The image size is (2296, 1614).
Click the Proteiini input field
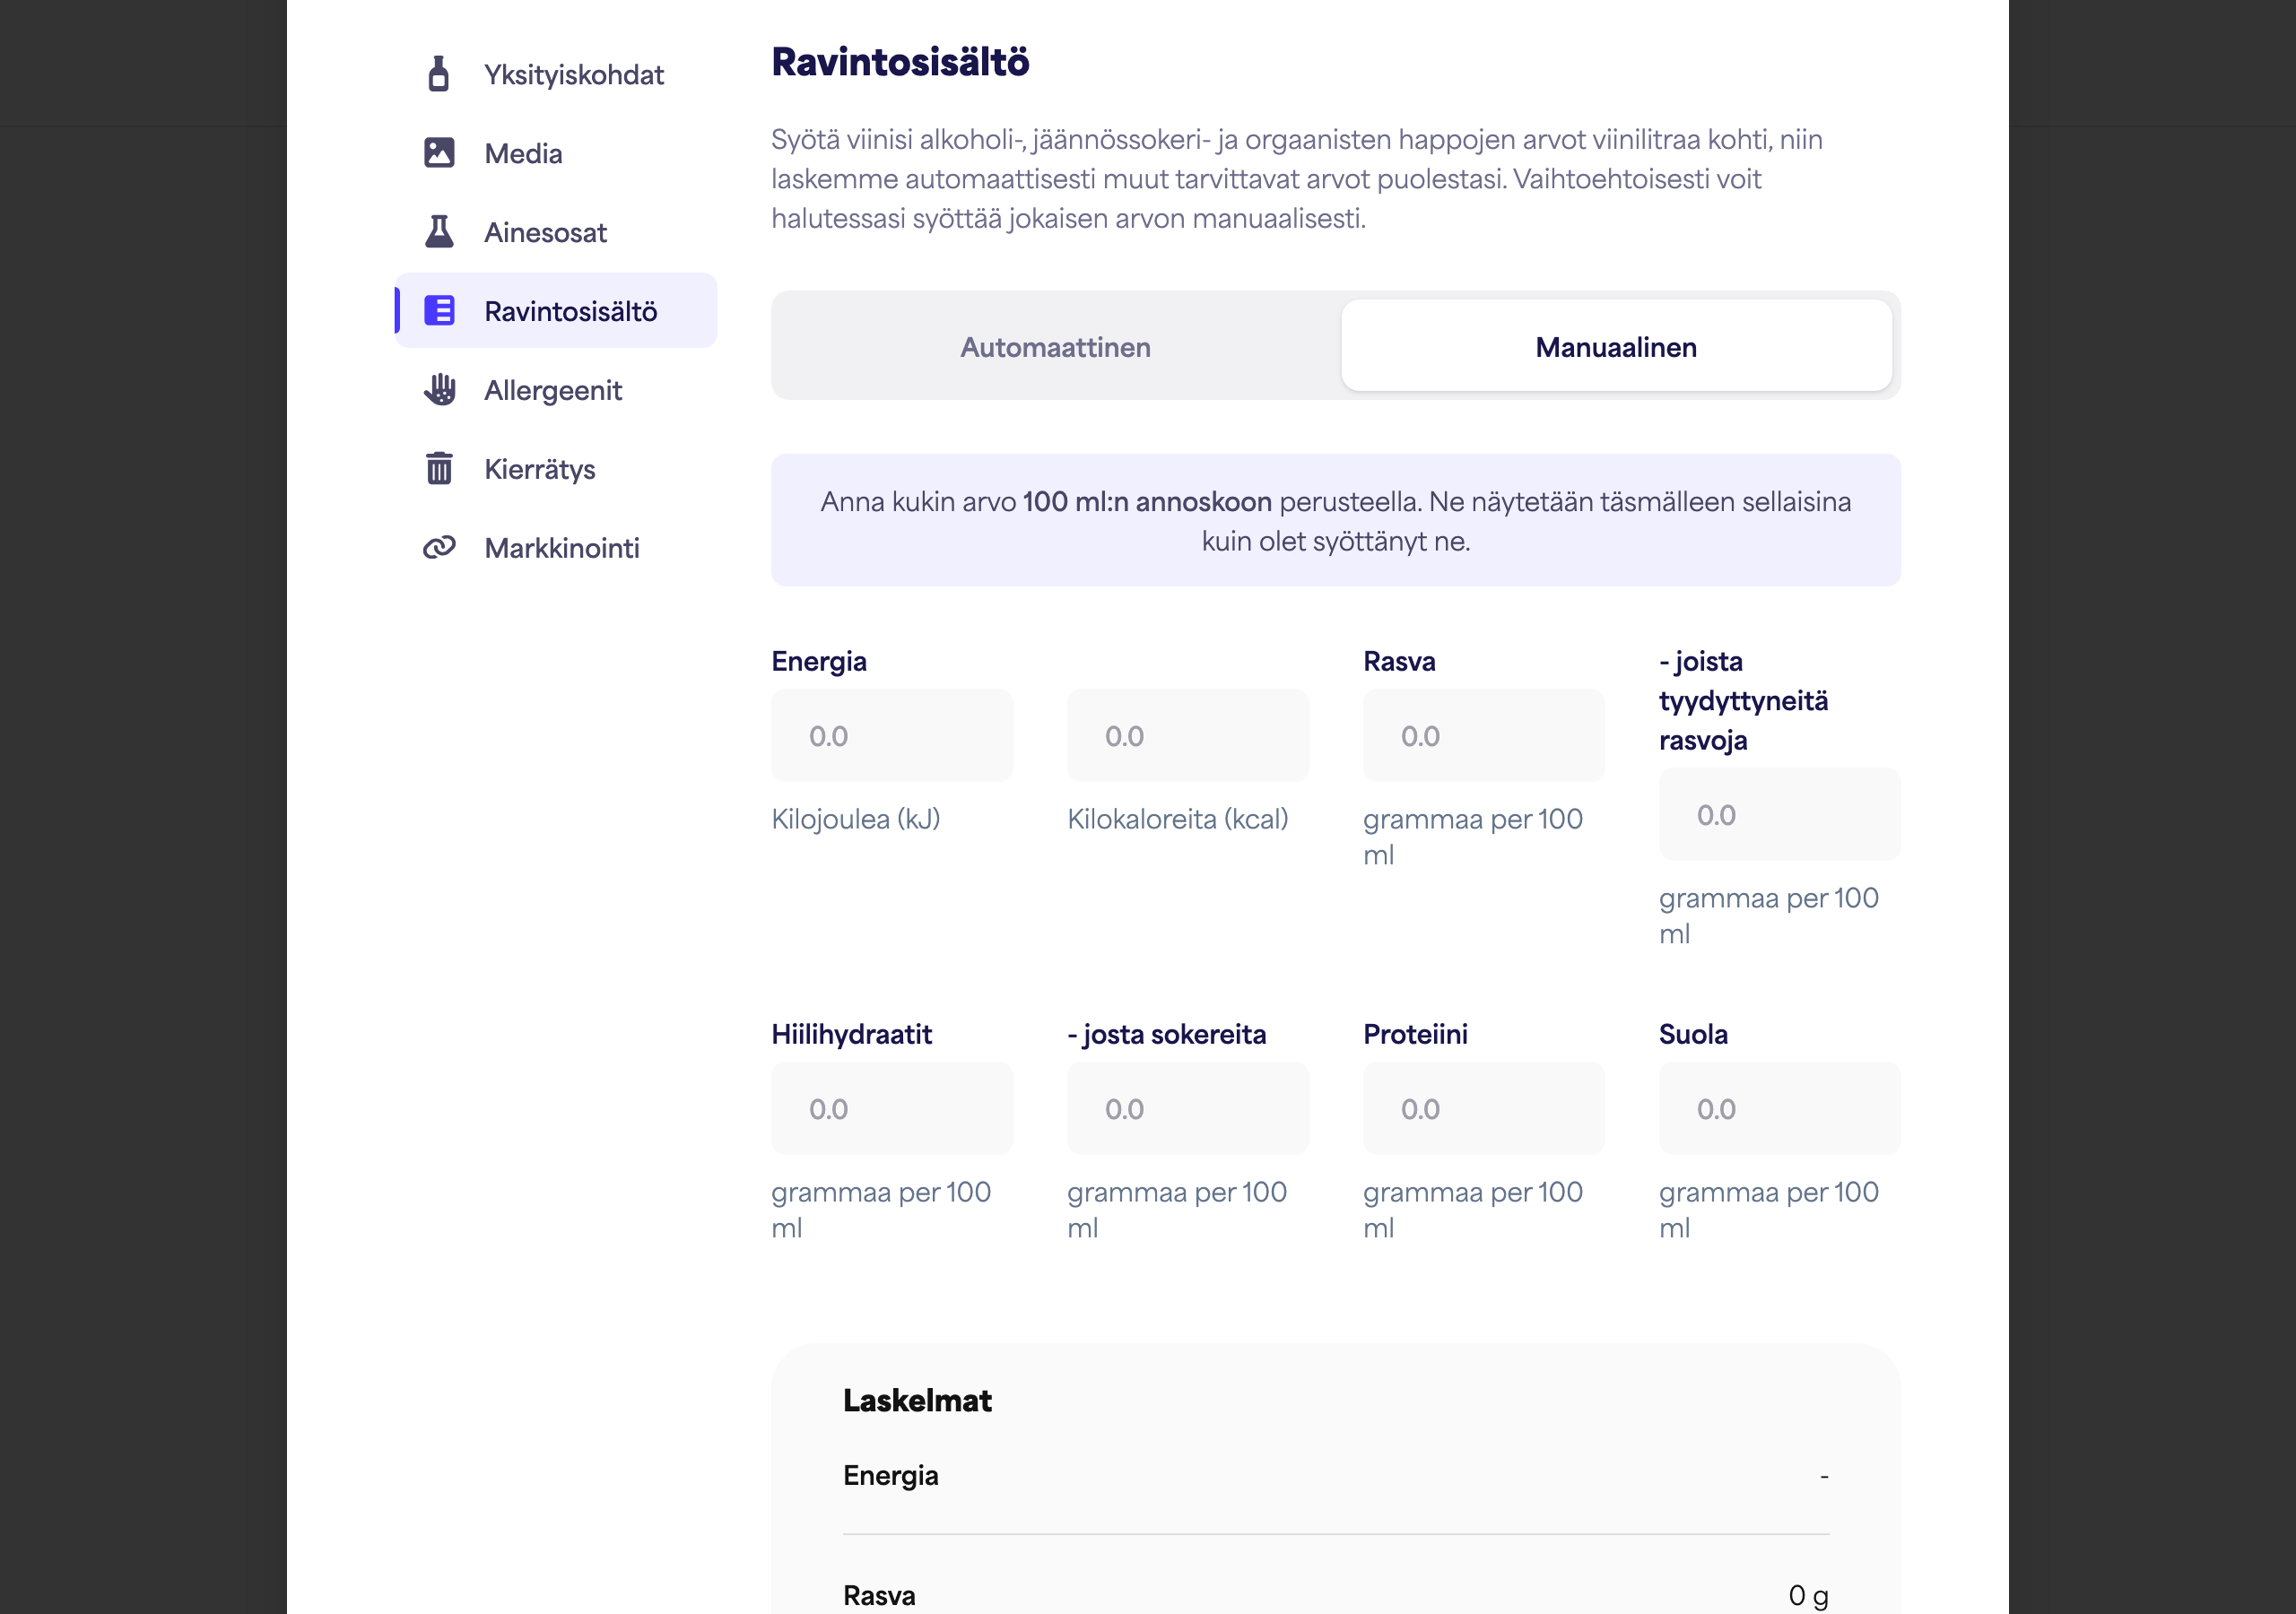[1484, 1109]
